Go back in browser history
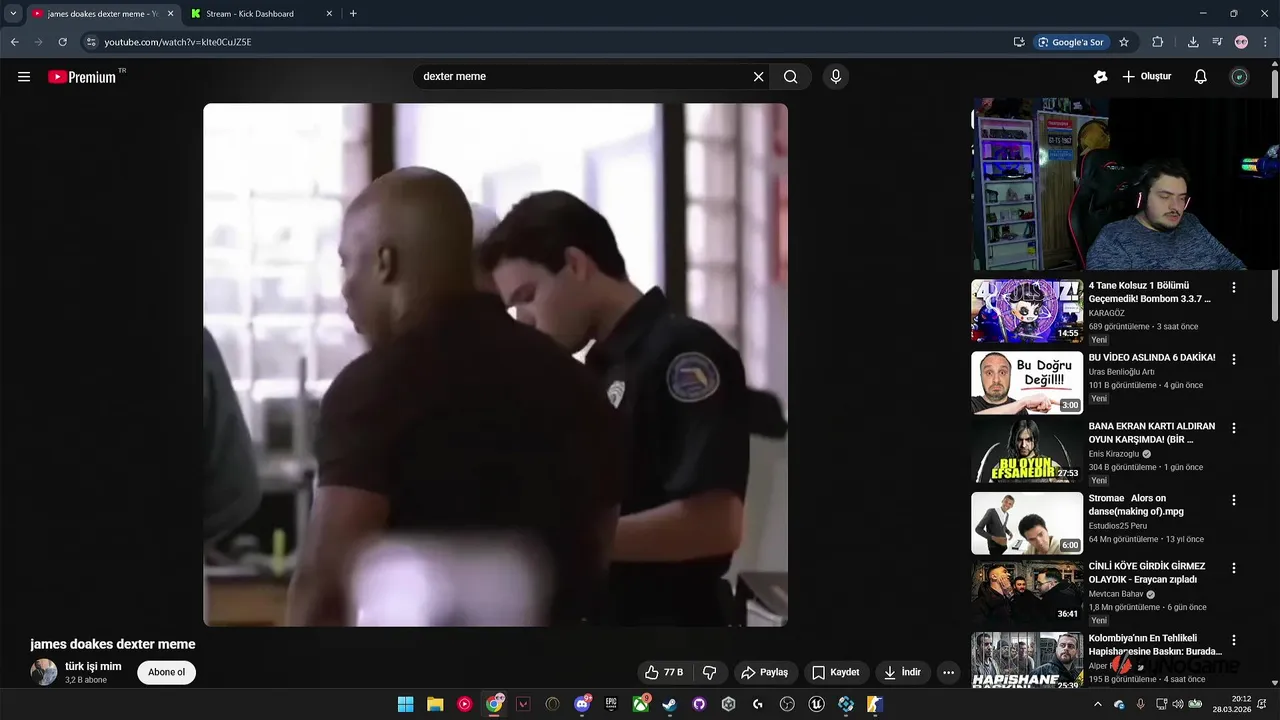The width and height of the screenshot is (1280, 720). (14, 42)
